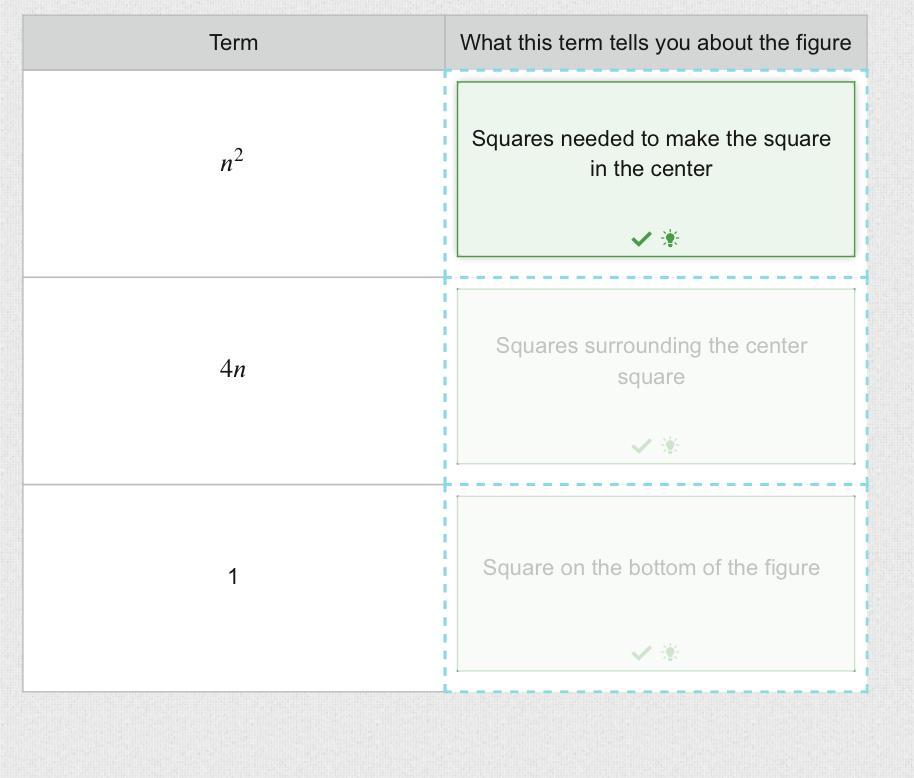
Task: Click the checkmark on 'Square on the bottom' card
Action: (641, 653)
